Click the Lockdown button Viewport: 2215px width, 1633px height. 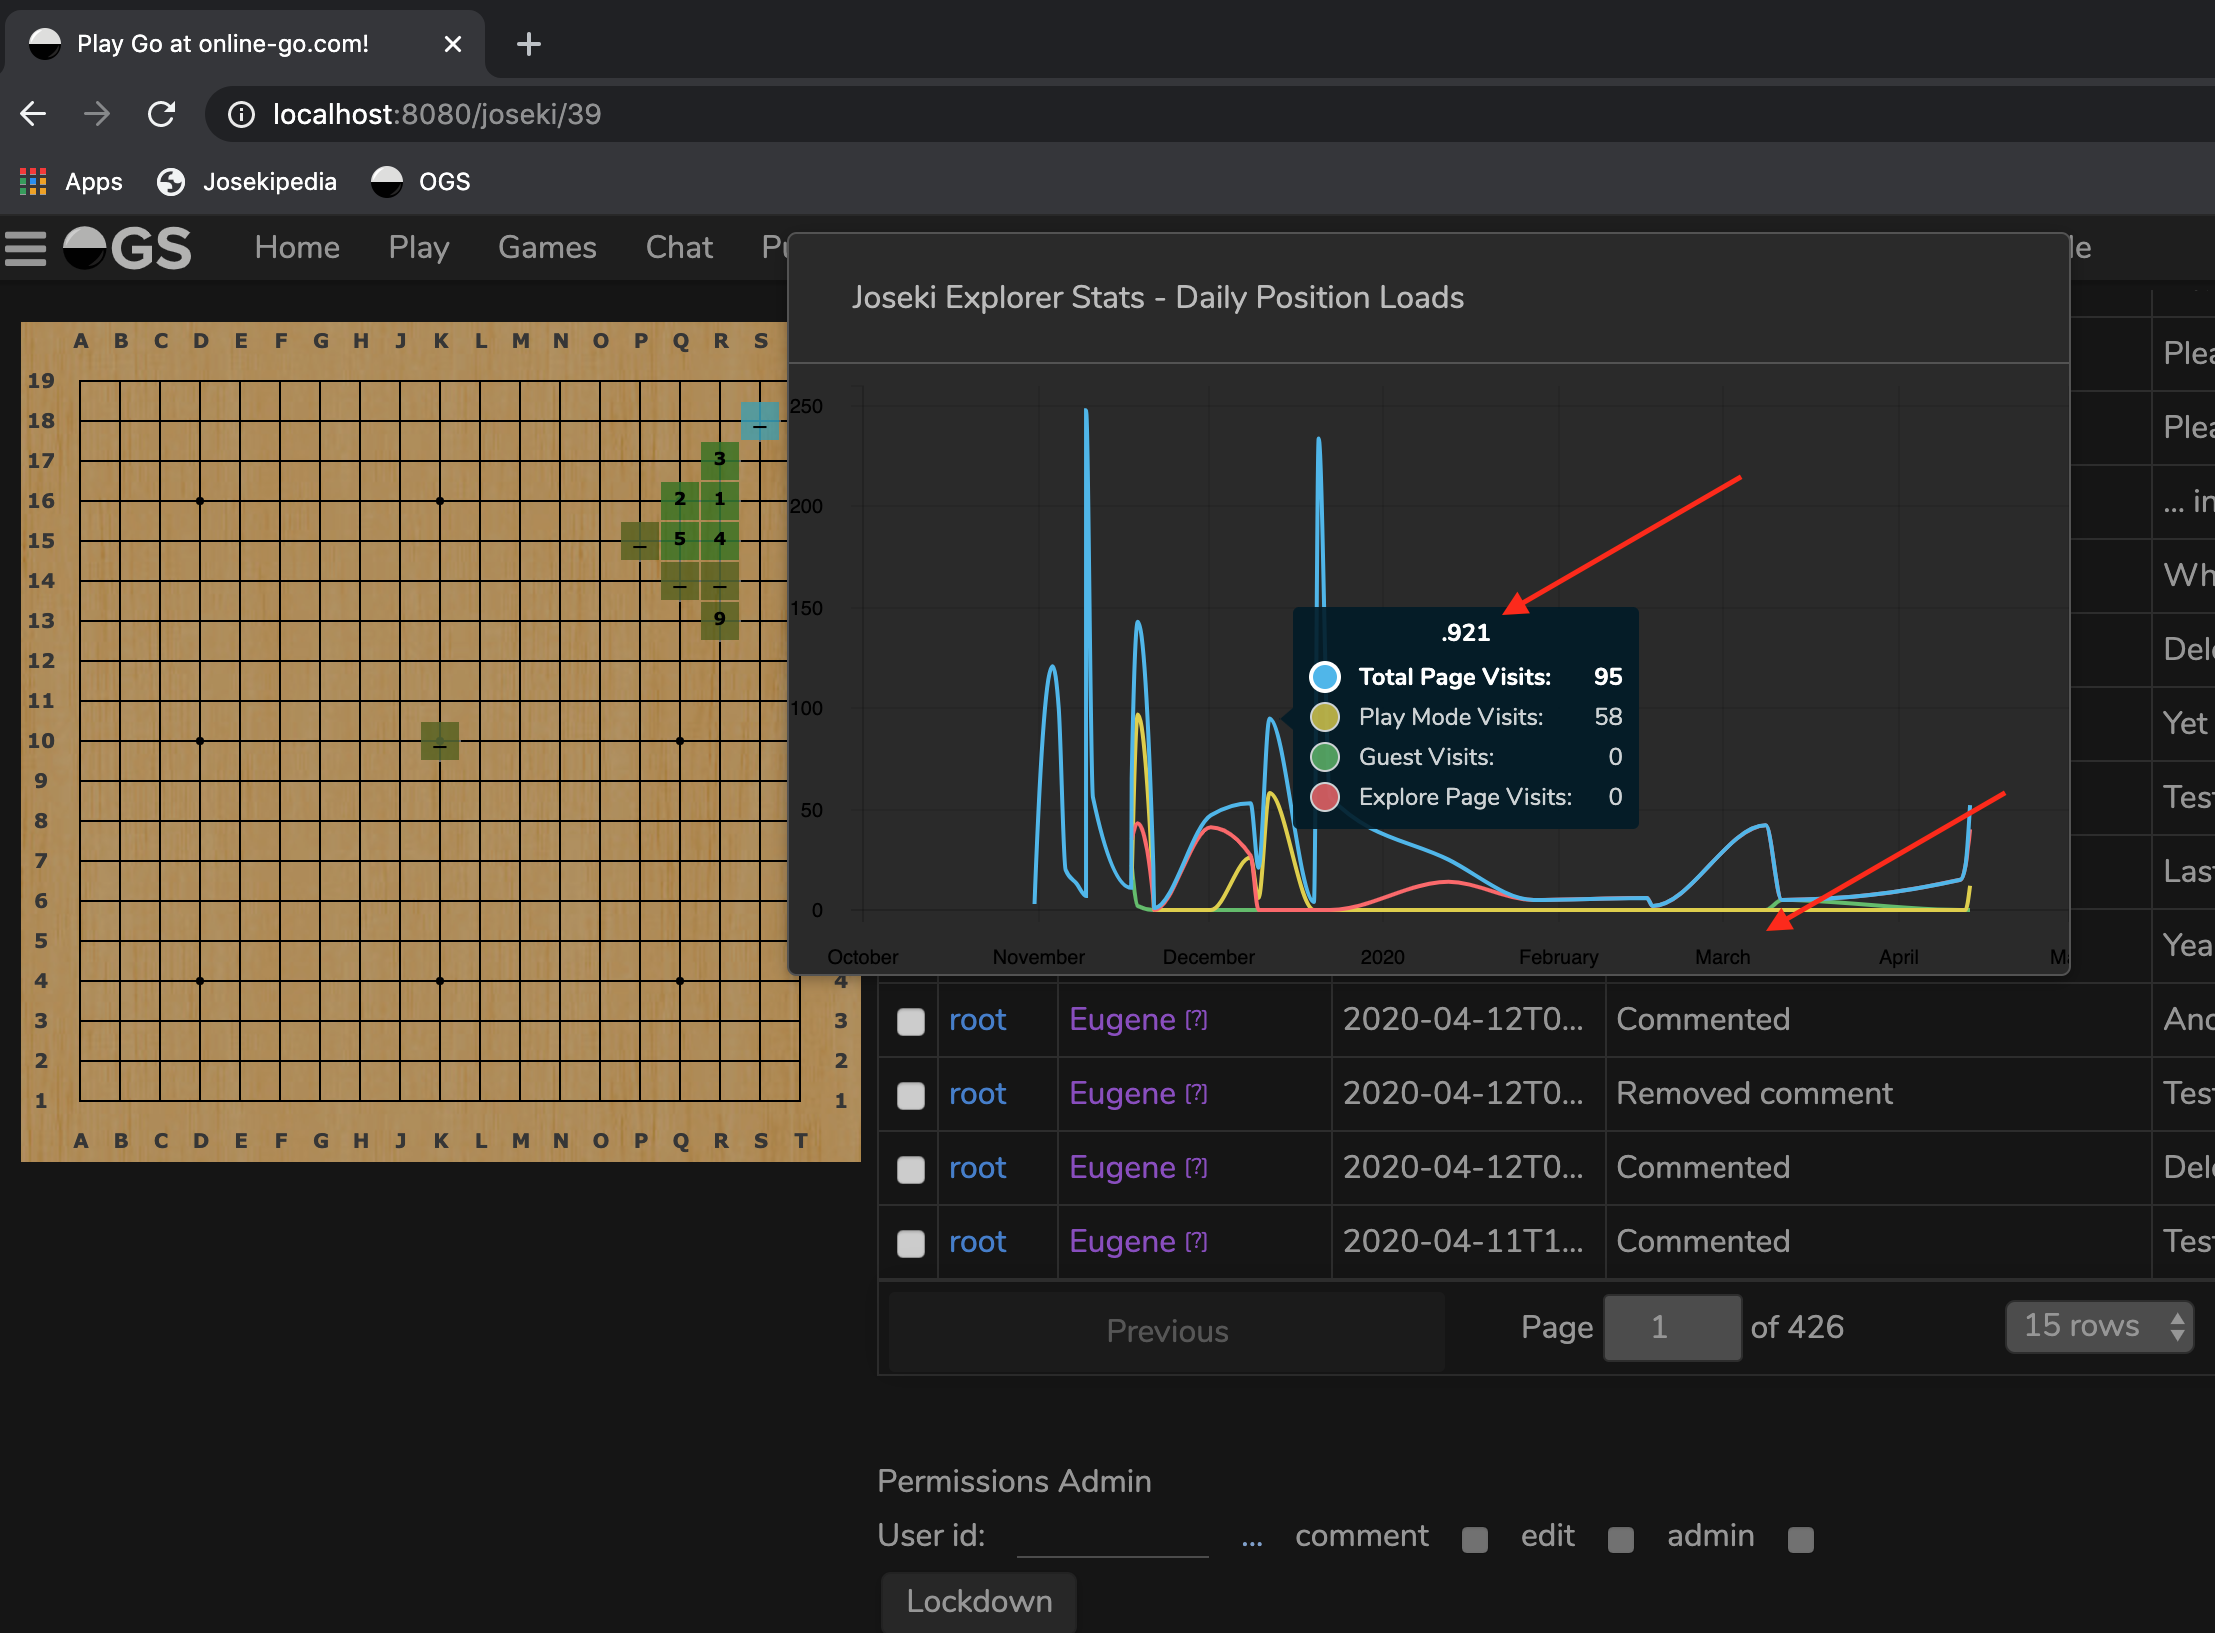pos(979,1602)
